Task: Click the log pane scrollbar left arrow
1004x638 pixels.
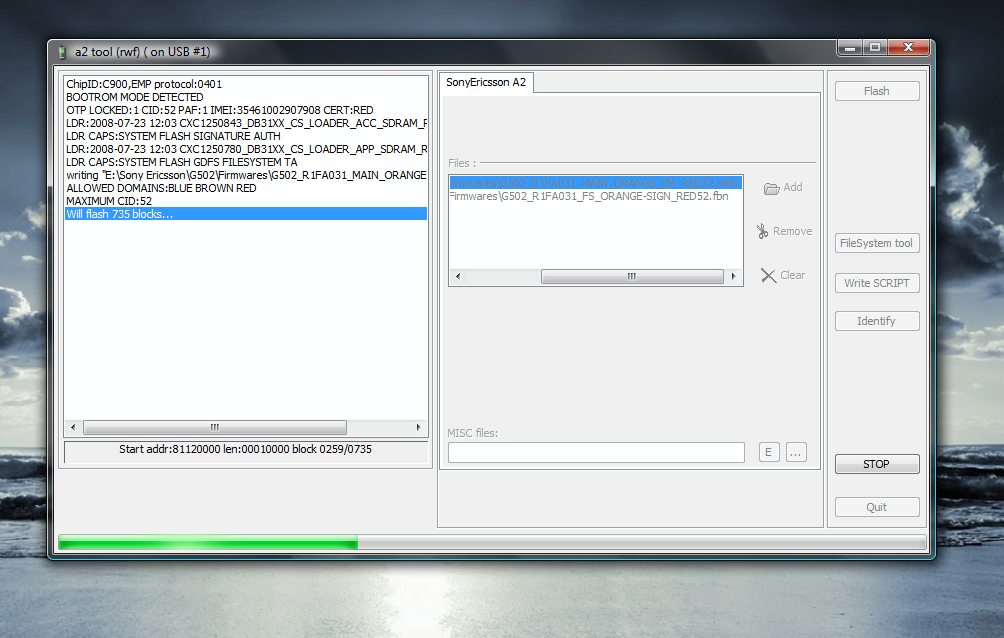Action: click(x=73, y=427)
